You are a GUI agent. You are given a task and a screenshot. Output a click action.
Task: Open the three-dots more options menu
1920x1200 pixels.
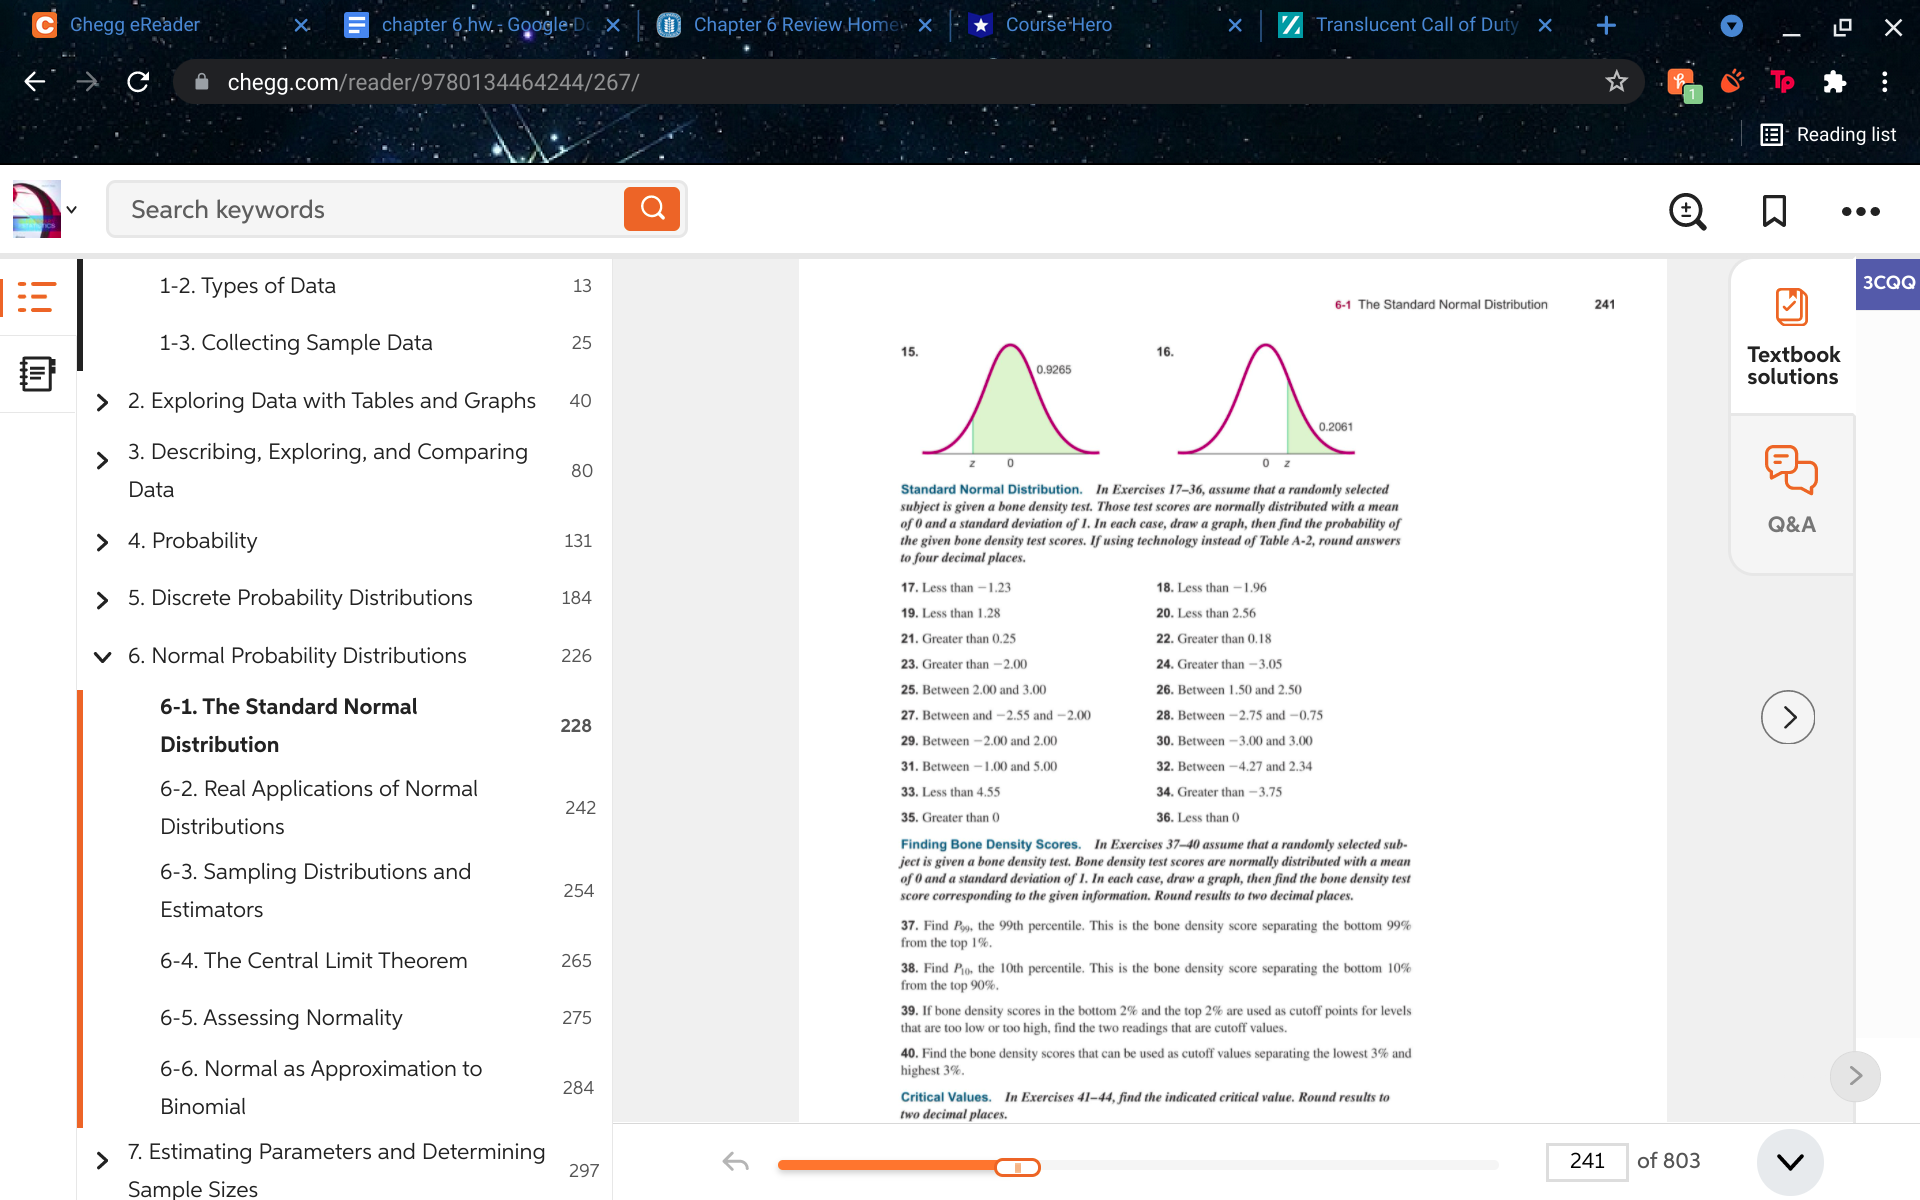coord(1860,211)
